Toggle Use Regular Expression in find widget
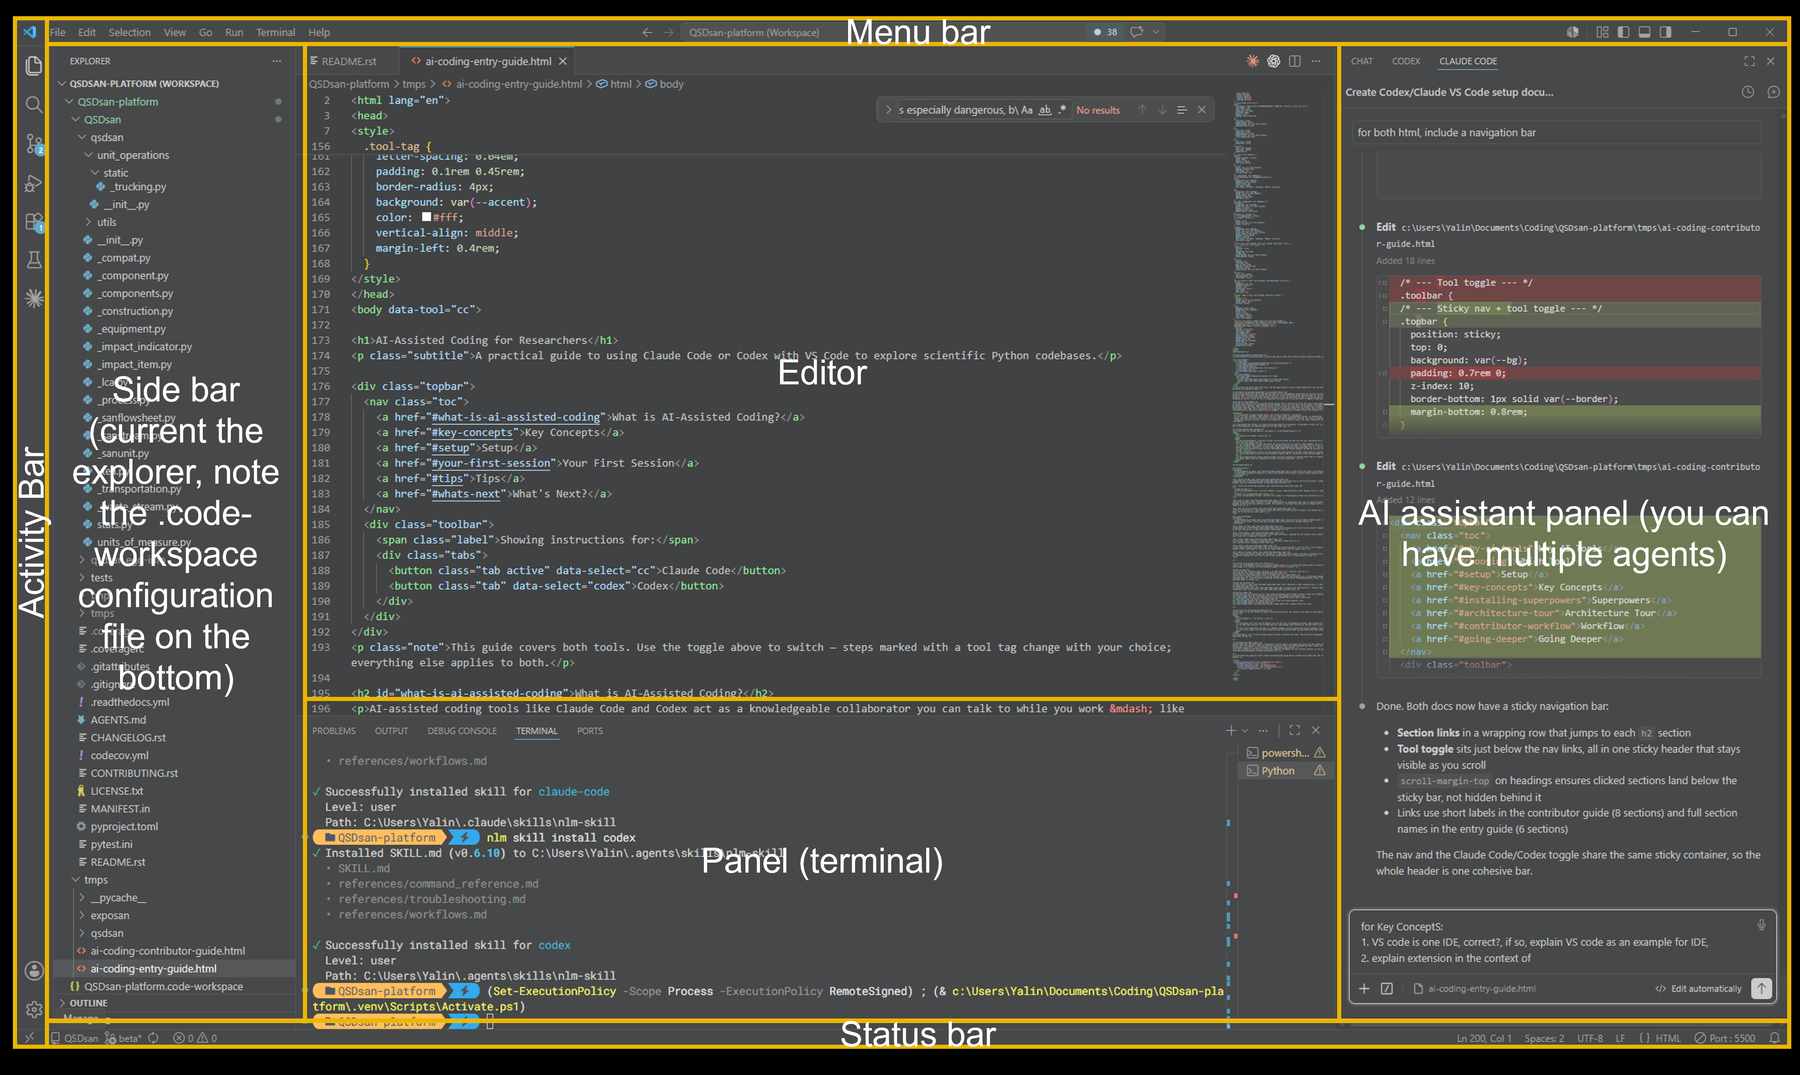This screenshot has height=1075, width=1800. [1062, 110]
